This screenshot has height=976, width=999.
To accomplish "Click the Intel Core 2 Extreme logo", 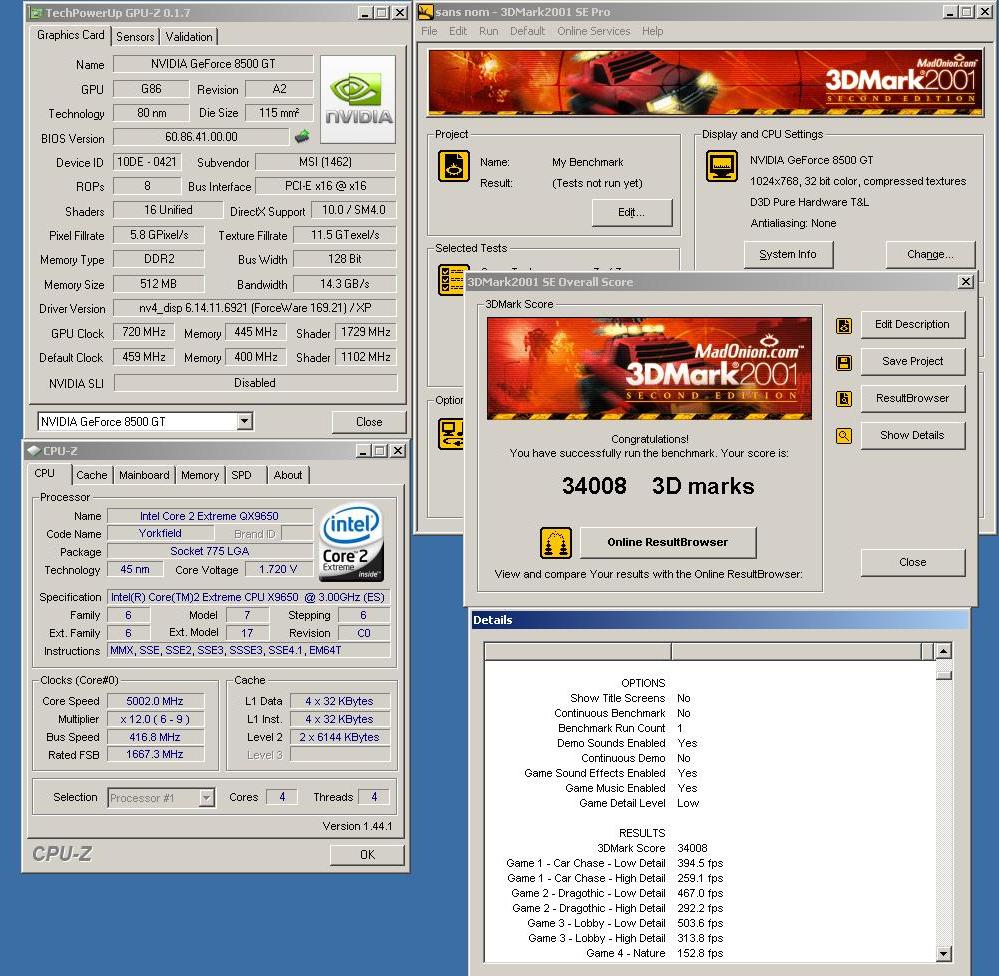I will click(351, 542).
